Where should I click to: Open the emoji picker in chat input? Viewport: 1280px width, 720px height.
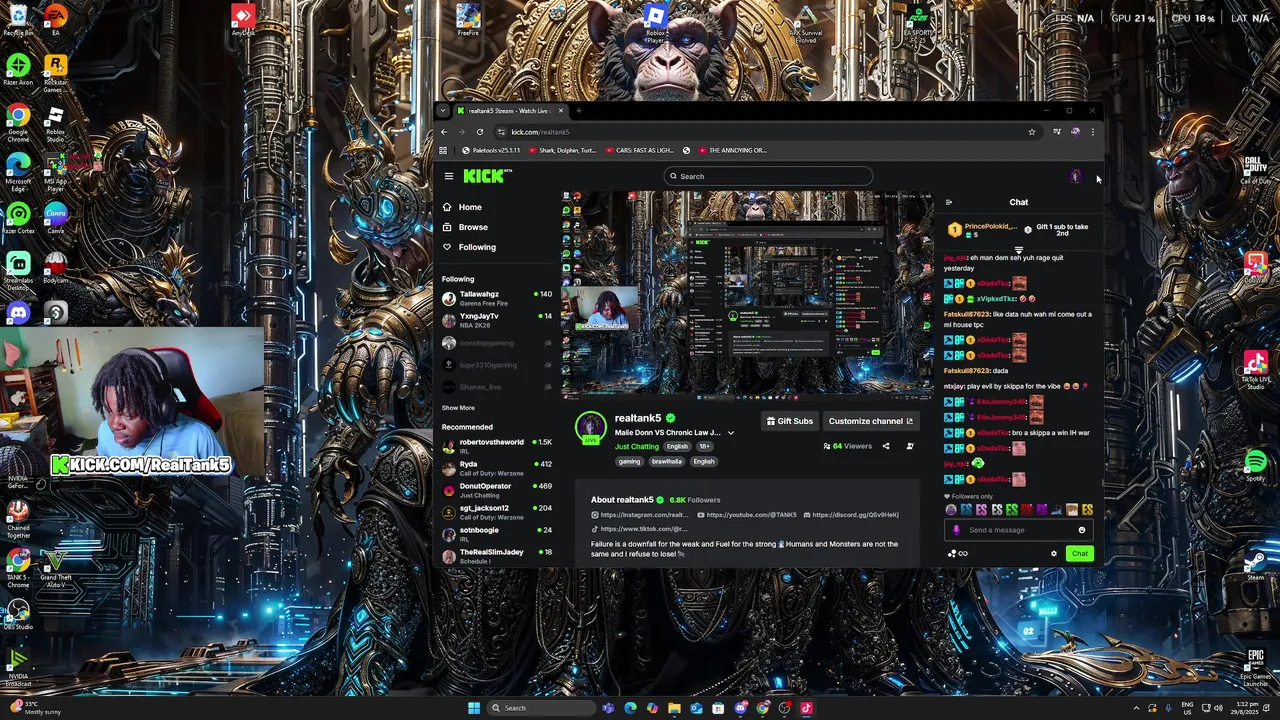(1081, 530)
